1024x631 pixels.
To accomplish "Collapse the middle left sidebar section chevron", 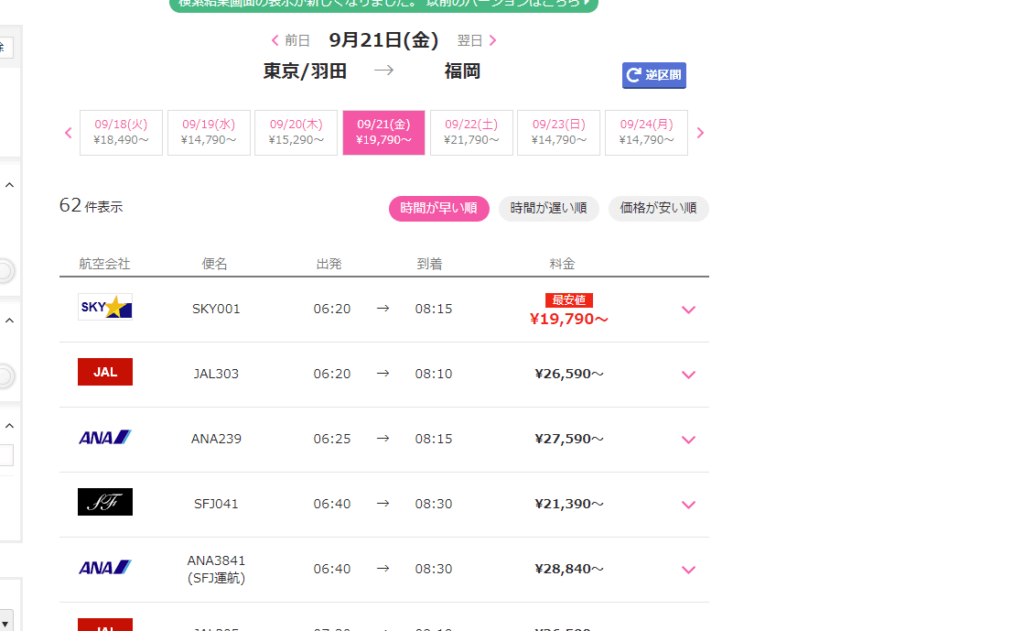I will click(x=10, y=320).
